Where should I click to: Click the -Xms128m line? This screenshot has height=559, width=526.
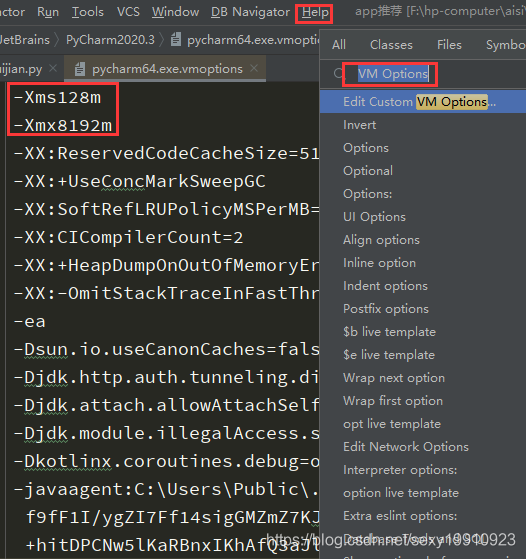tap(57, 98)
